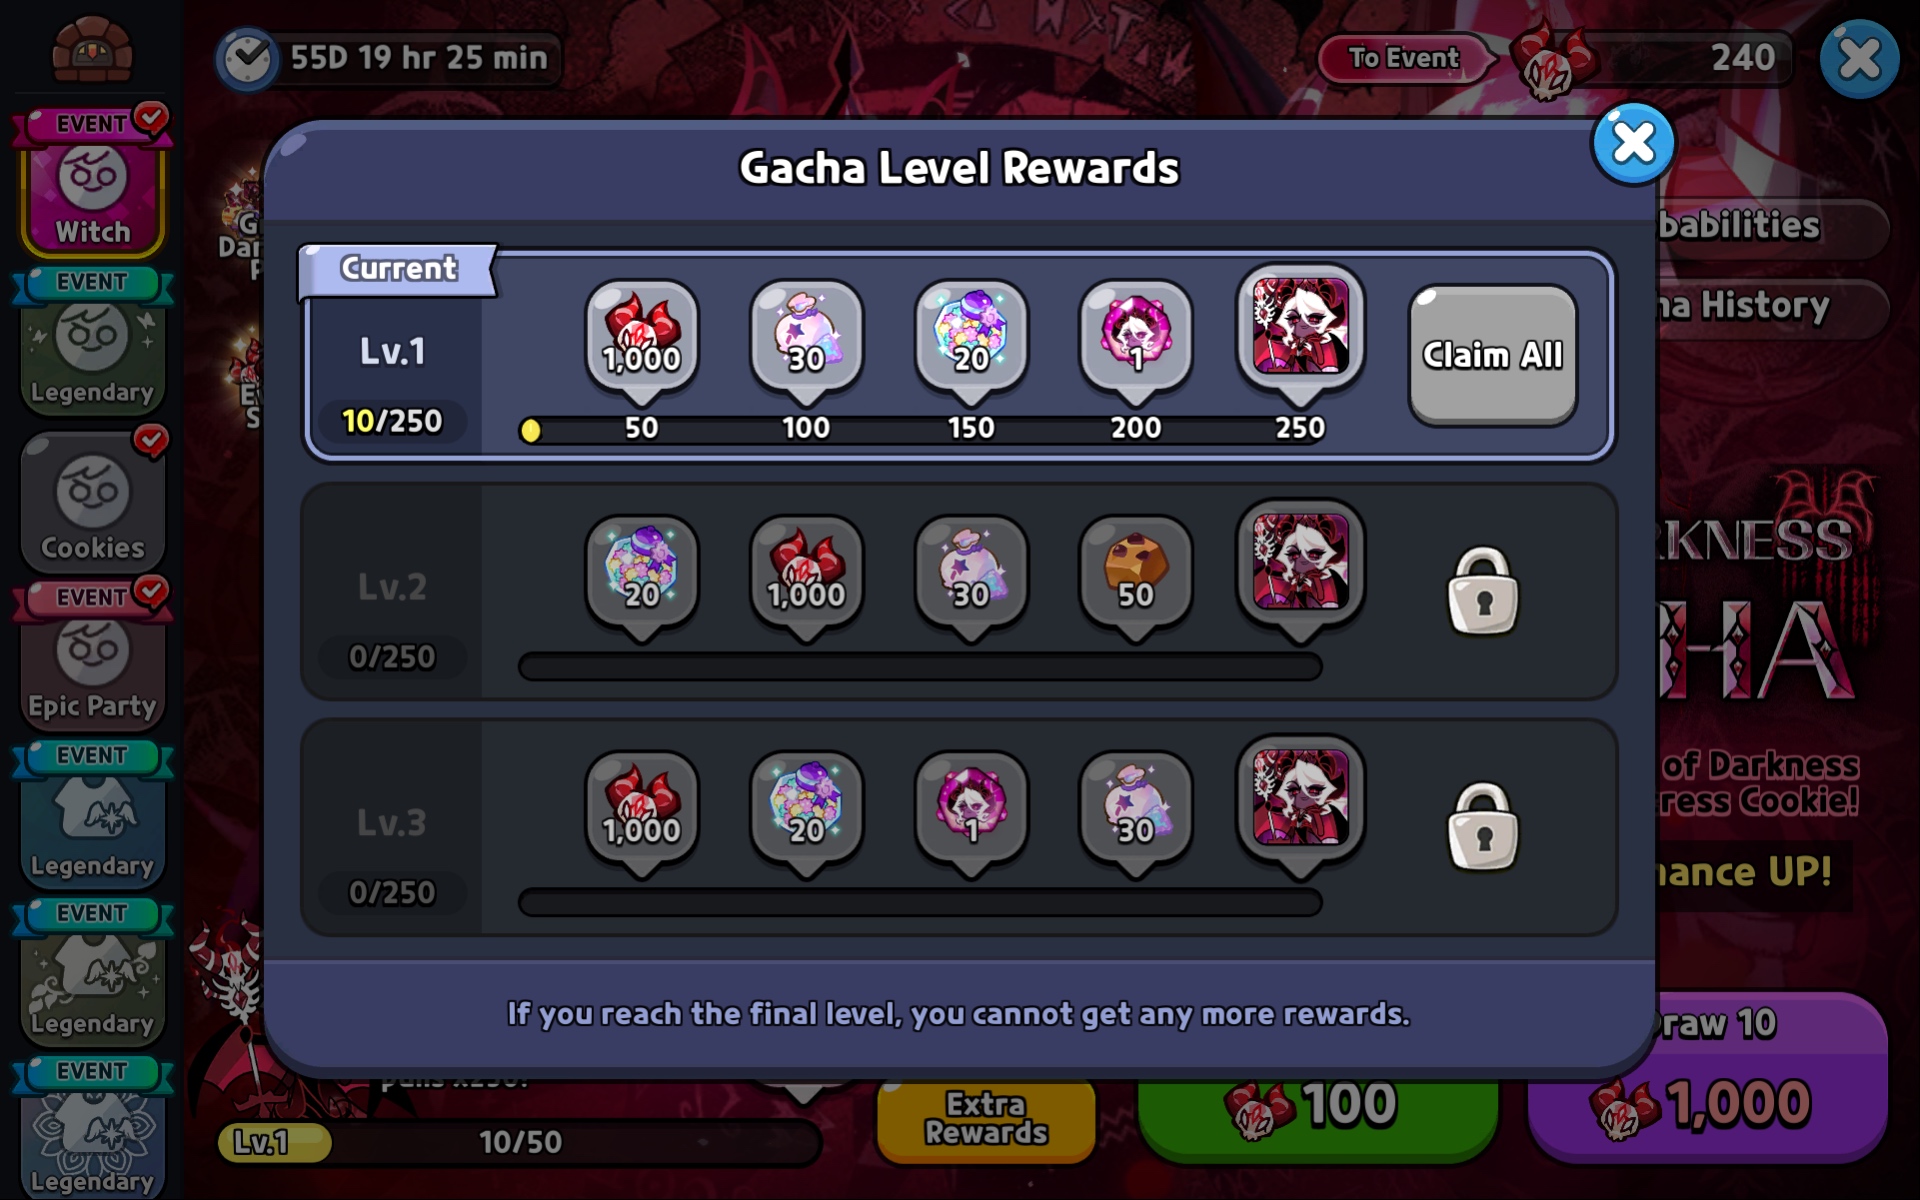Screen dimensions: 1920x1200
Task: Select the Epic Party event tab
Action: click(x=92, y=656)
